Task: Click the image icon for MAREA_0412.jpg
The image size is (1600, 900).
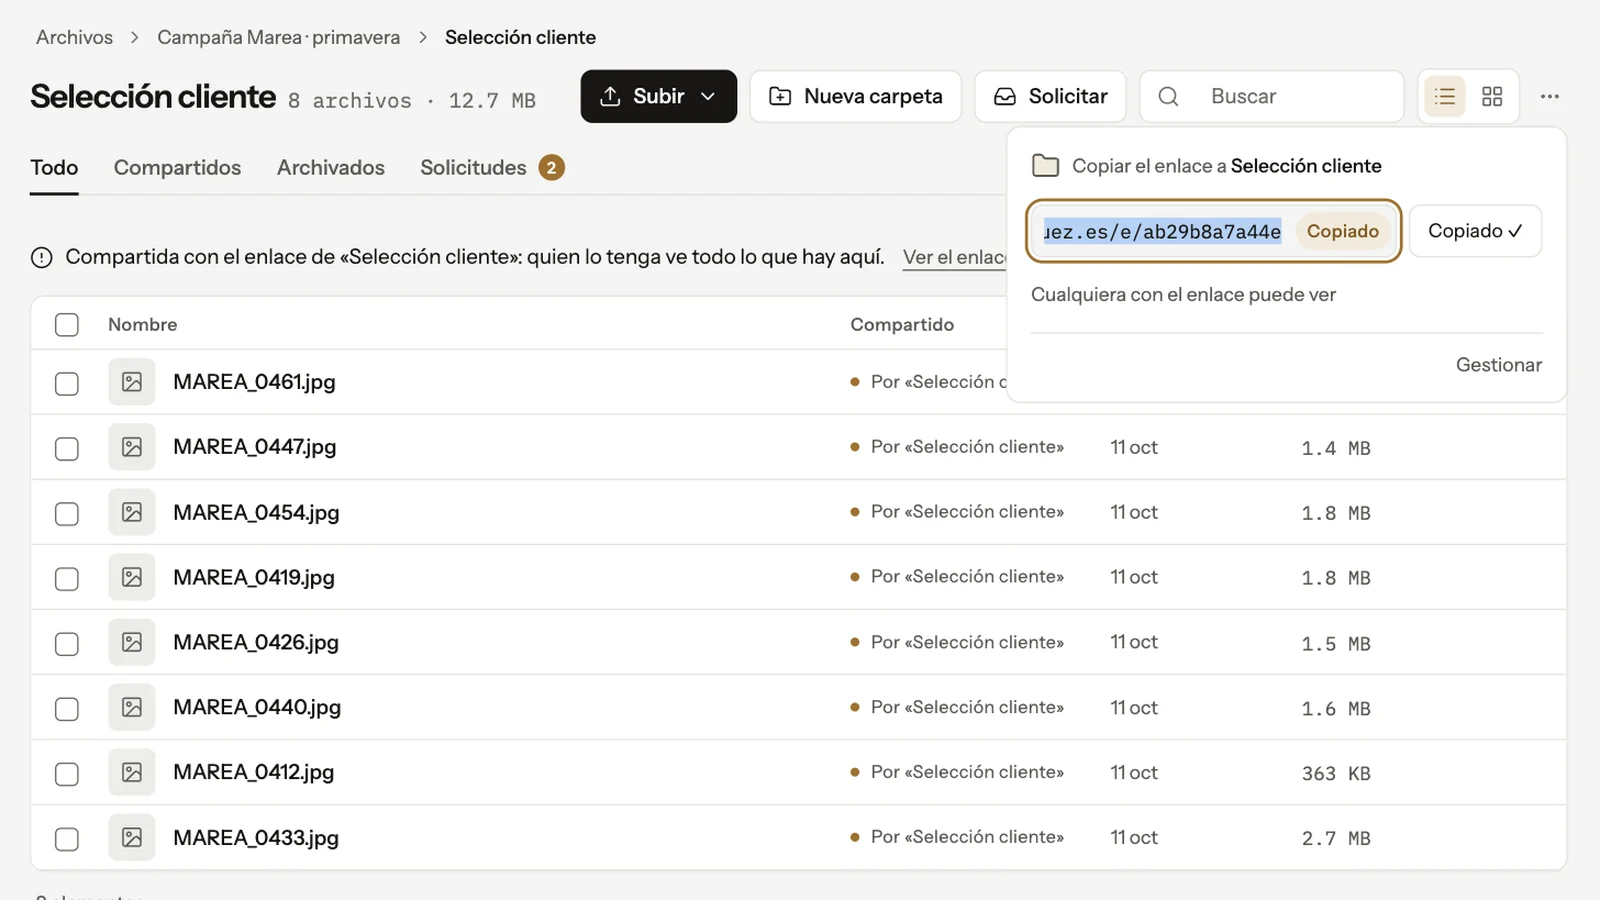Action: (132, 772)
